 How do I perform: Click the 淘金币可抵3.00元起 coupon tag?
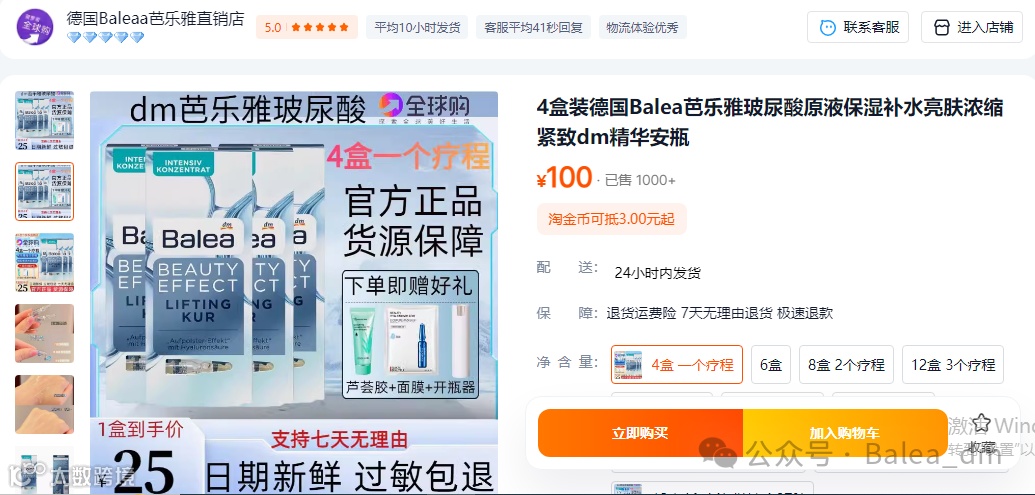[x=611, y=219]
